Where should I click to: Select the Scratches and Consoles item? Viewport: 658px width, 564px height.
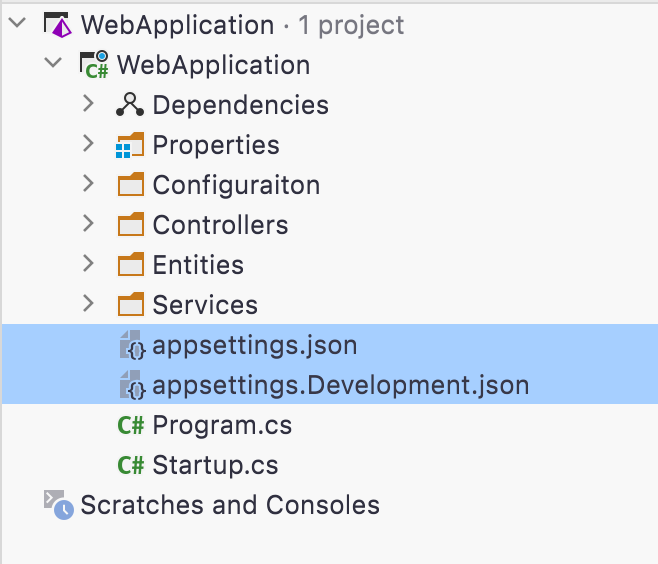click(x=230, y=505)
